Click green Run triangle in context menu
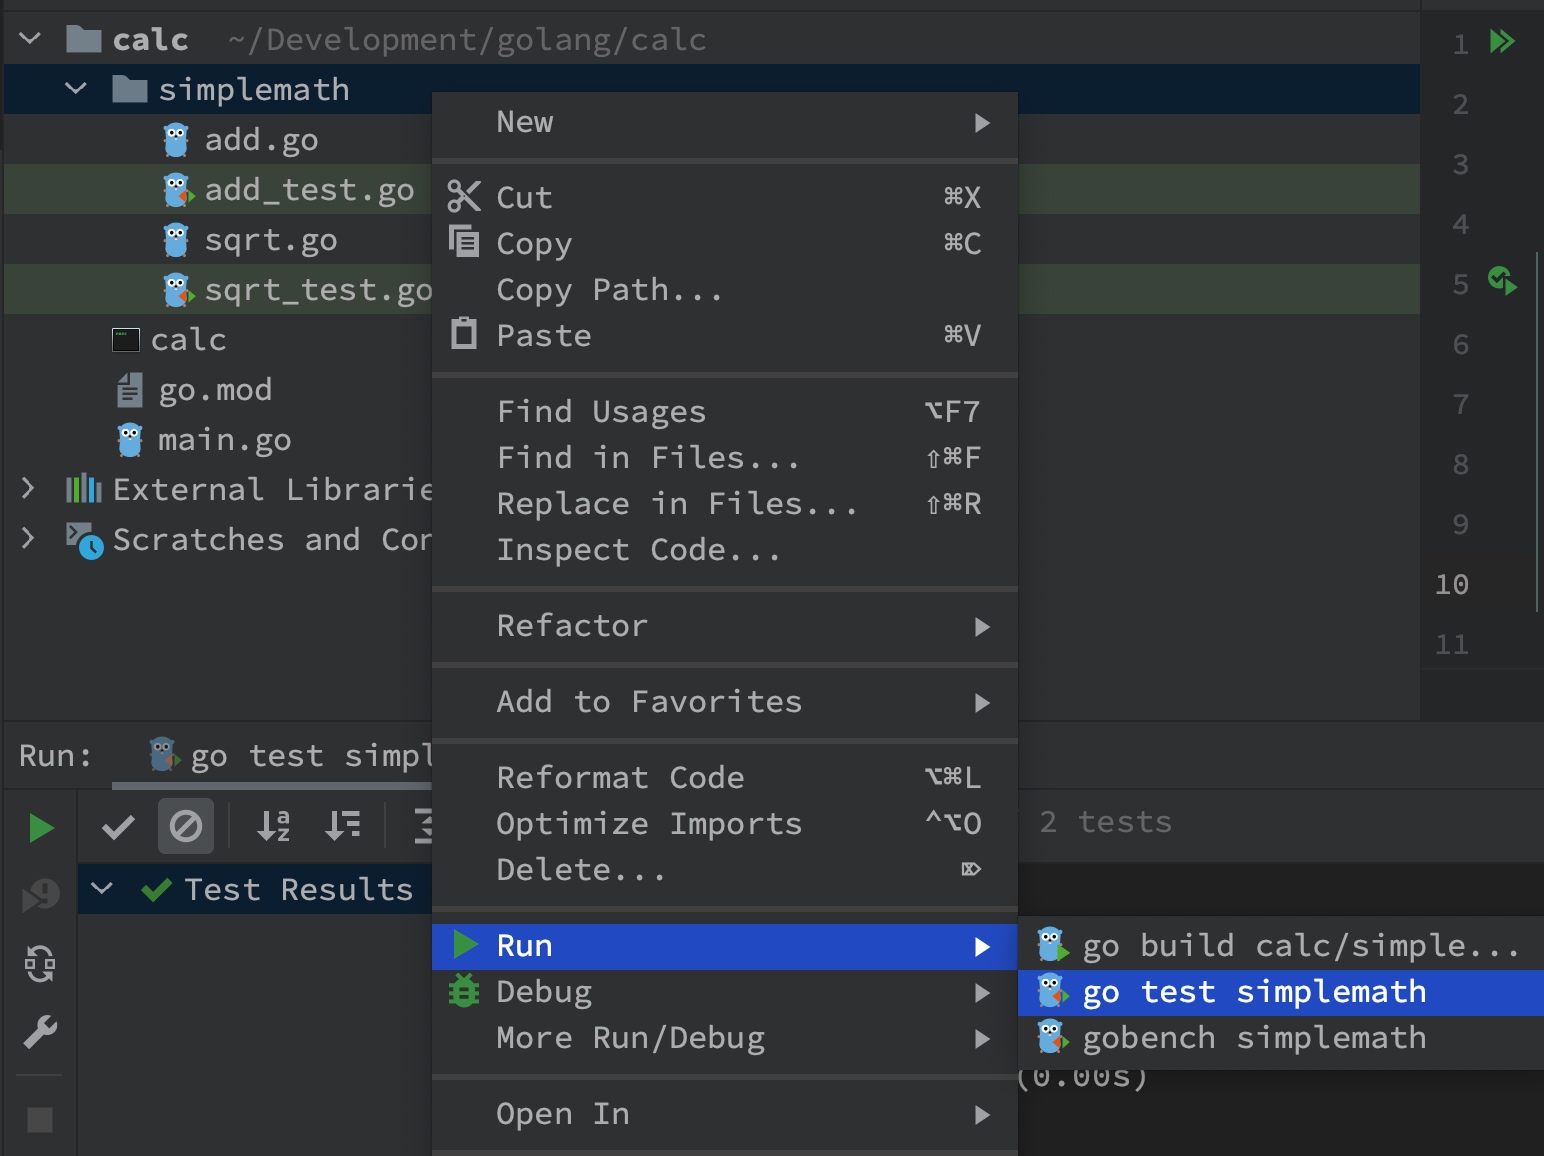Screen dimensions: 1544x1156 click(465, 944)
